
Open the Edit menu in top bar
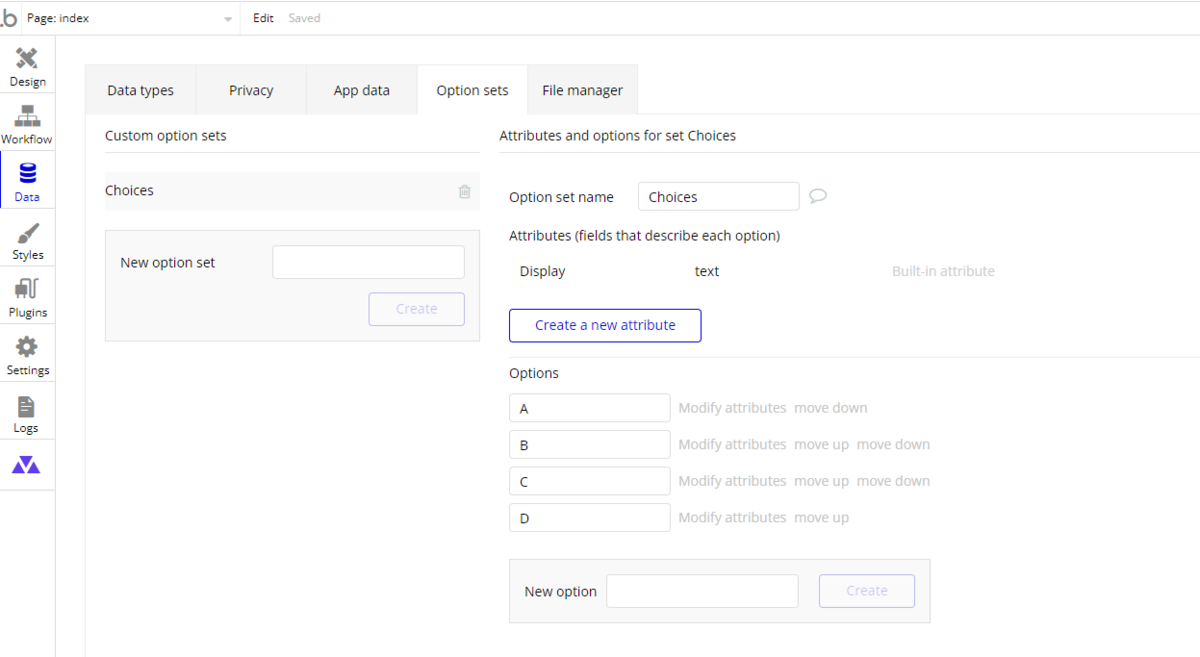point(263,18)
